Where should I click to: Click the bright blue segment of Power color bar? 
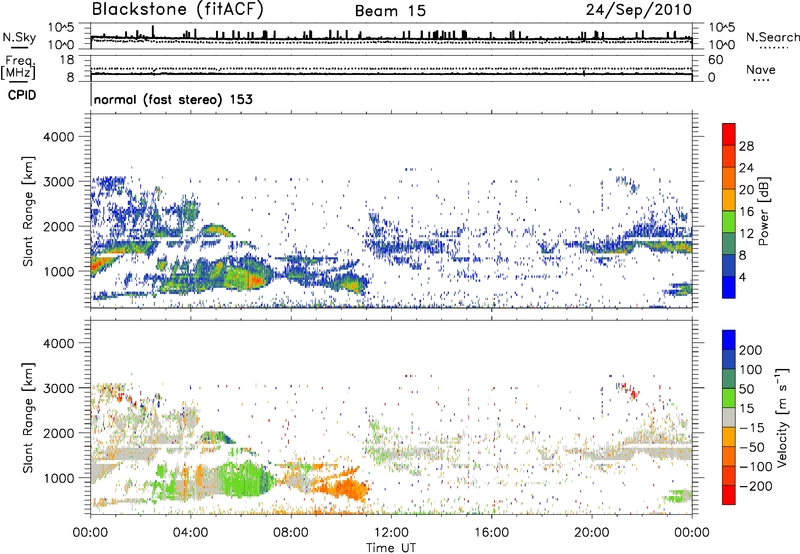pos(729,287)
